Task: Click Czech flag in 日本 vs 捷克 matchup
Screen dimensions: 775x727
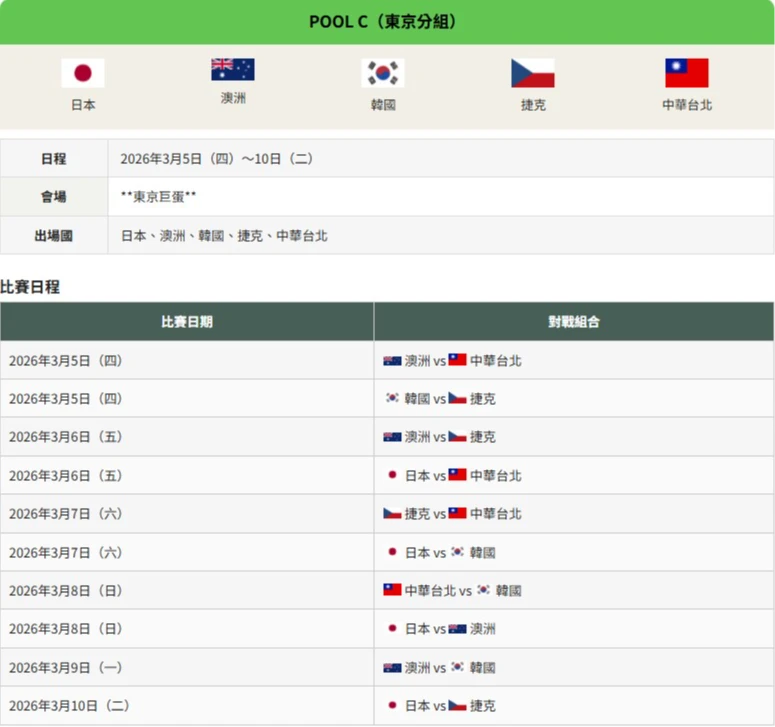Action: click(x=458, y=706)
